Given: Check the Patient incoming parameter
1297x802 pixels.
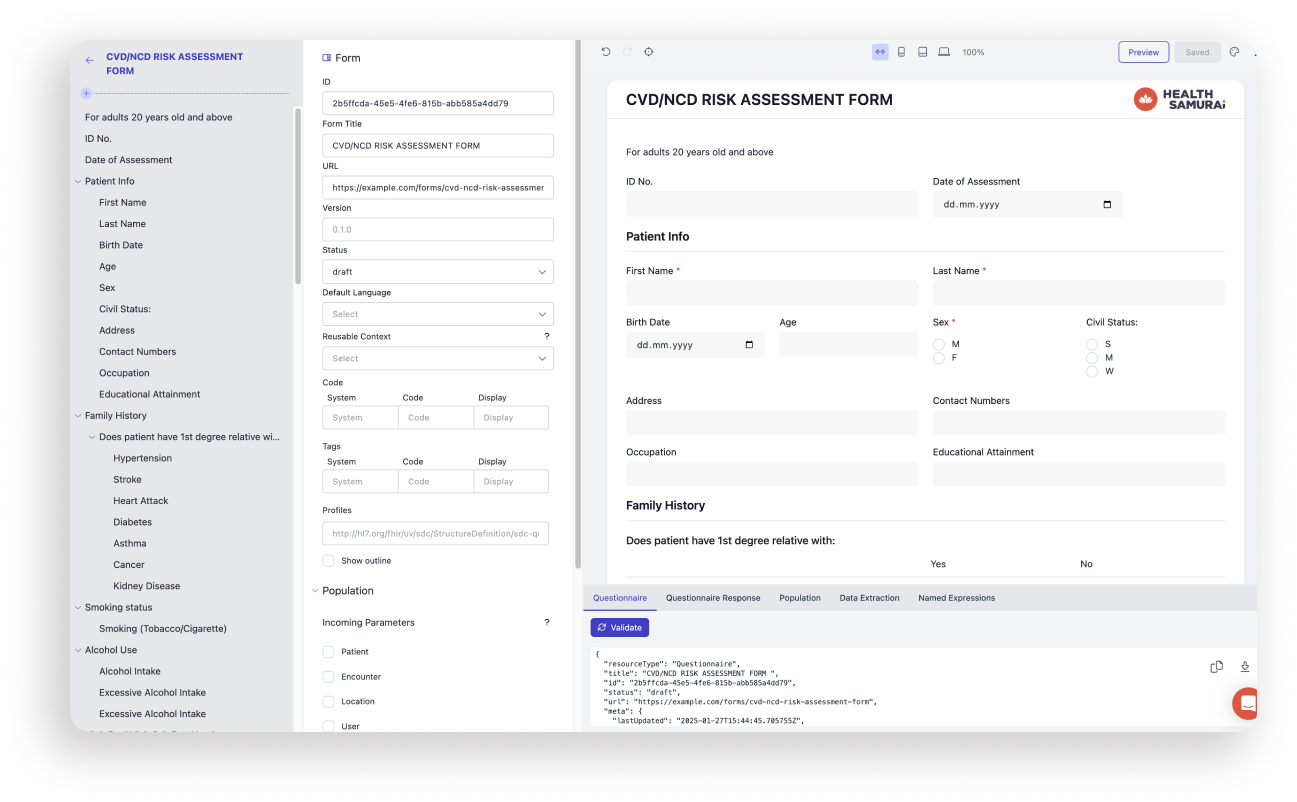Looking at the screenshot, I should pos(328,652).
